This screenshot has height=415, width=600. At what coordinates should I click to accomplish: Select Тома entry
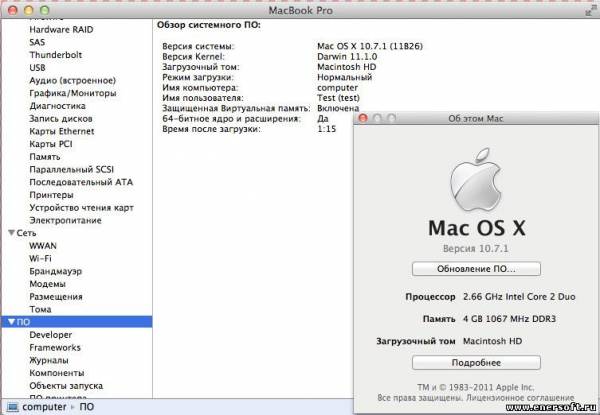[x=40, y=309]
